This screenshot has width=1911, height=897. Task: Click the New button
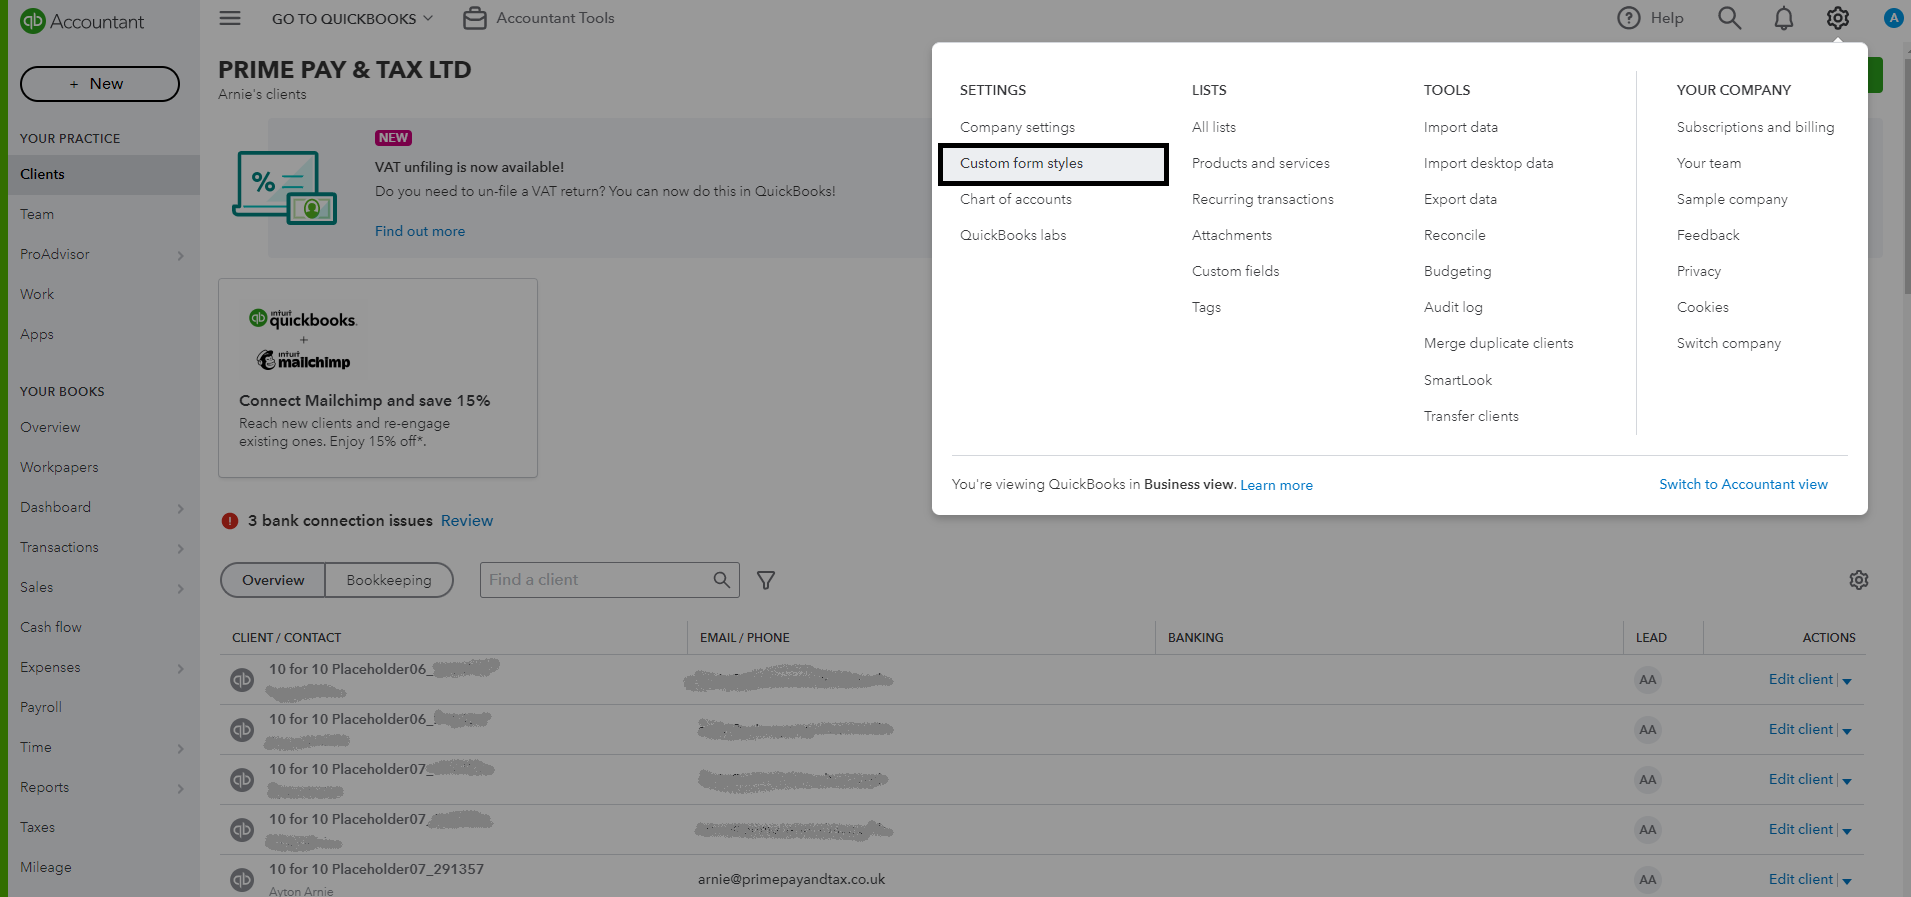100,84
